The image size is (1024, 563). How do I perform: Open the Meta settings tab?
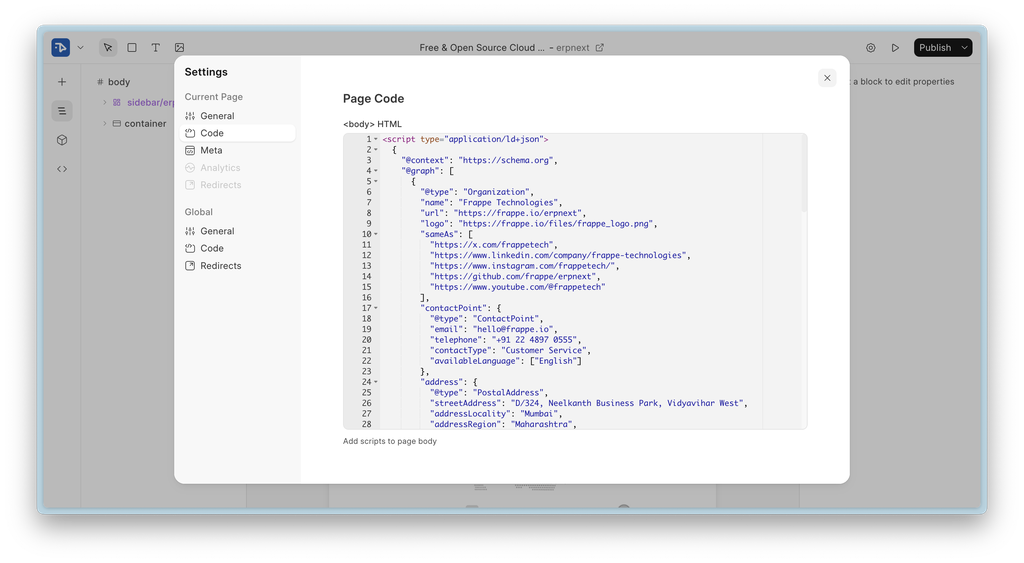tap(237, 150)
